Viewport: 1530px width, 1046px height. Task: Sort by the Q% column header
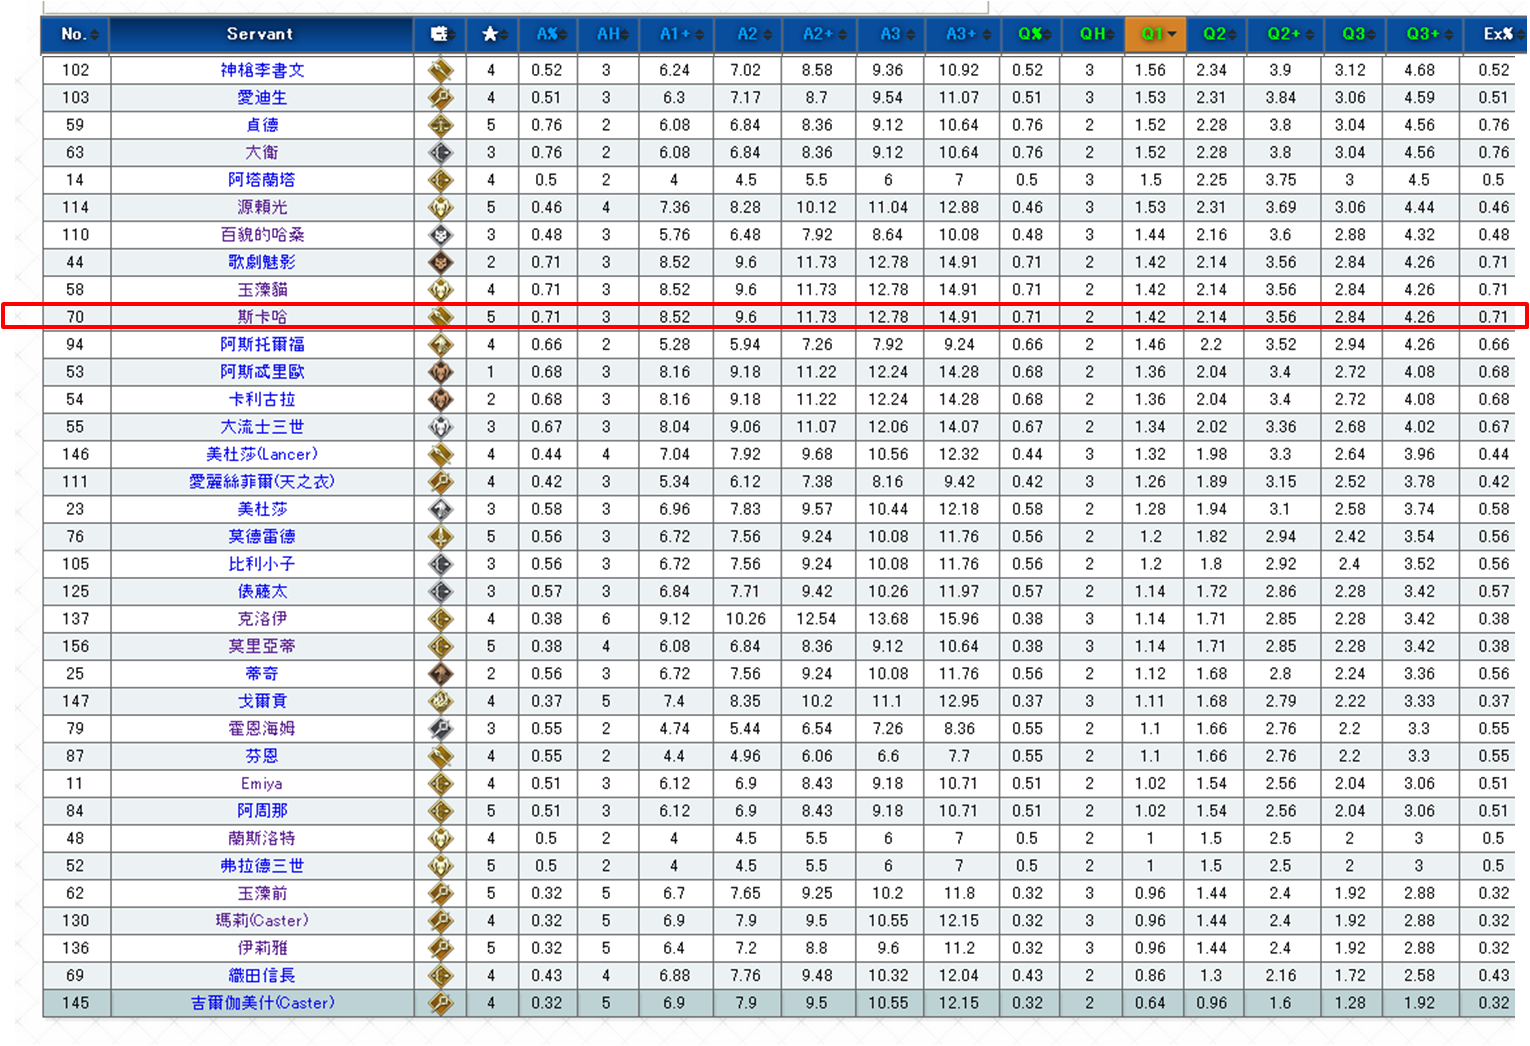tap(1029, 34)
